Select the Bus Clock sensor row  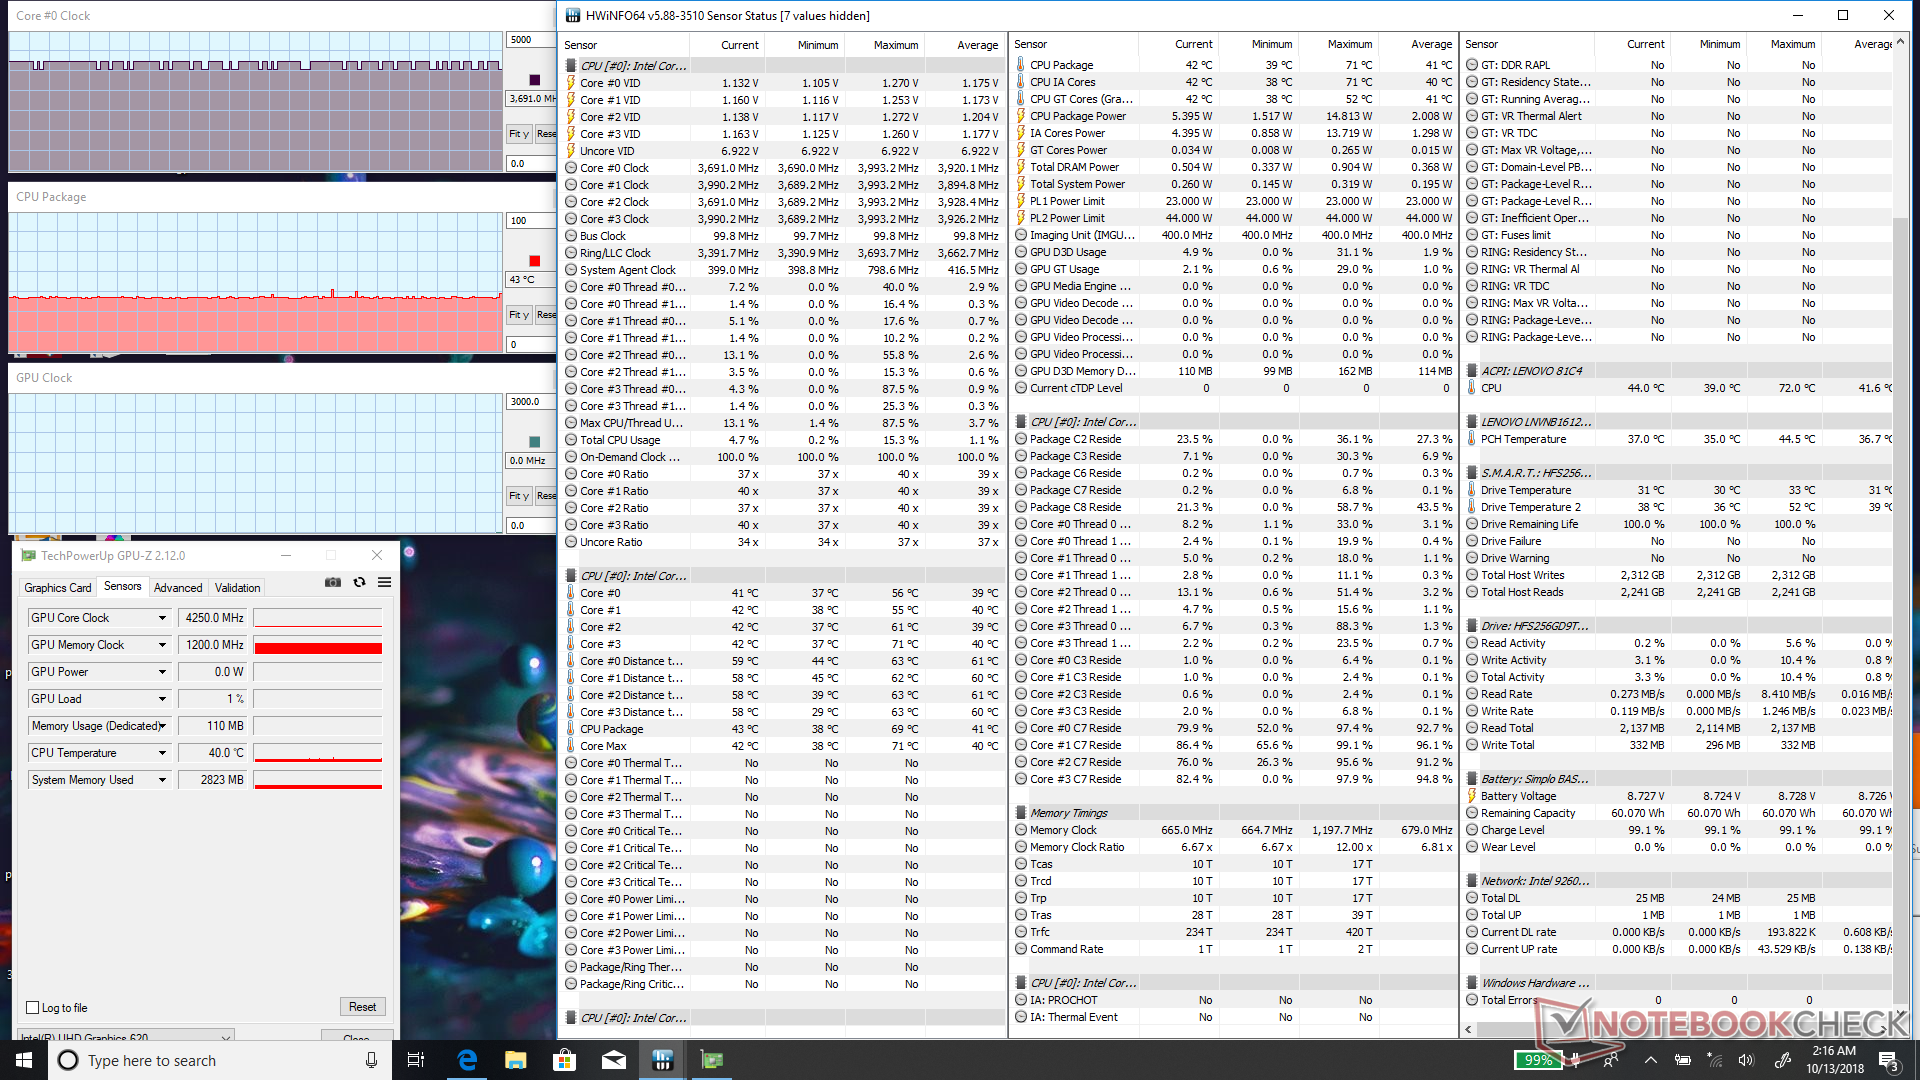(782, 236)
